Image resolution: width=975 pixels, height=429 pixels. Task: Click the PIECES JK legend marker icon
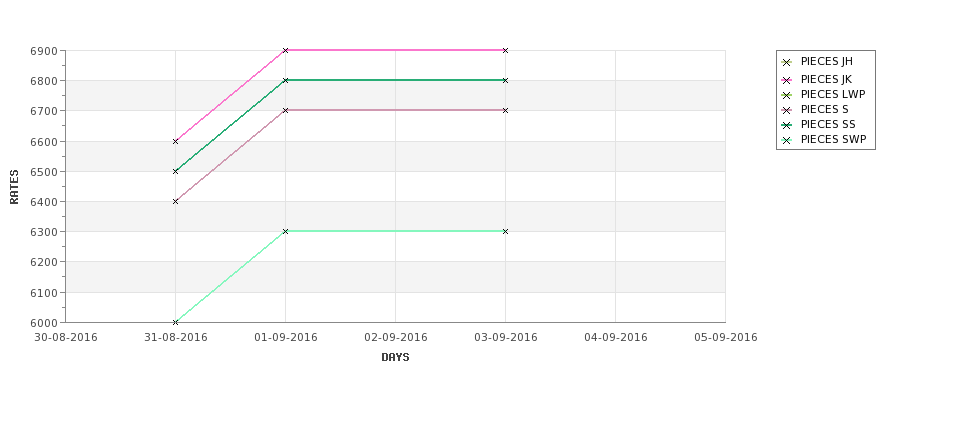point(787,80)
